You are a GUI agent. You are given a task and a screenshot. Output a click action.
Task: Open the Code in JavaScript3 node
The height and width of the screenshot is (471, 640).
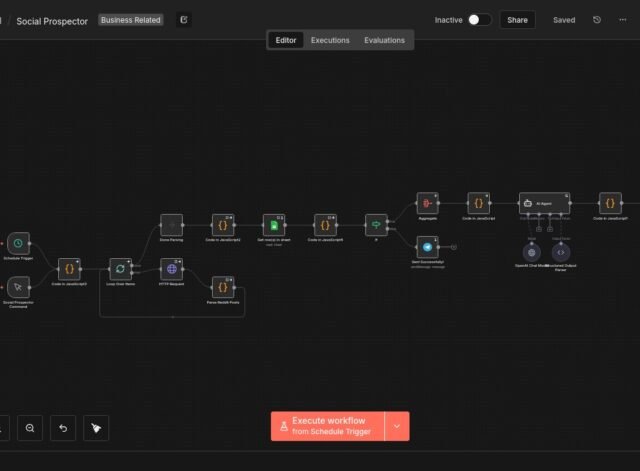[x=69, y=269]
